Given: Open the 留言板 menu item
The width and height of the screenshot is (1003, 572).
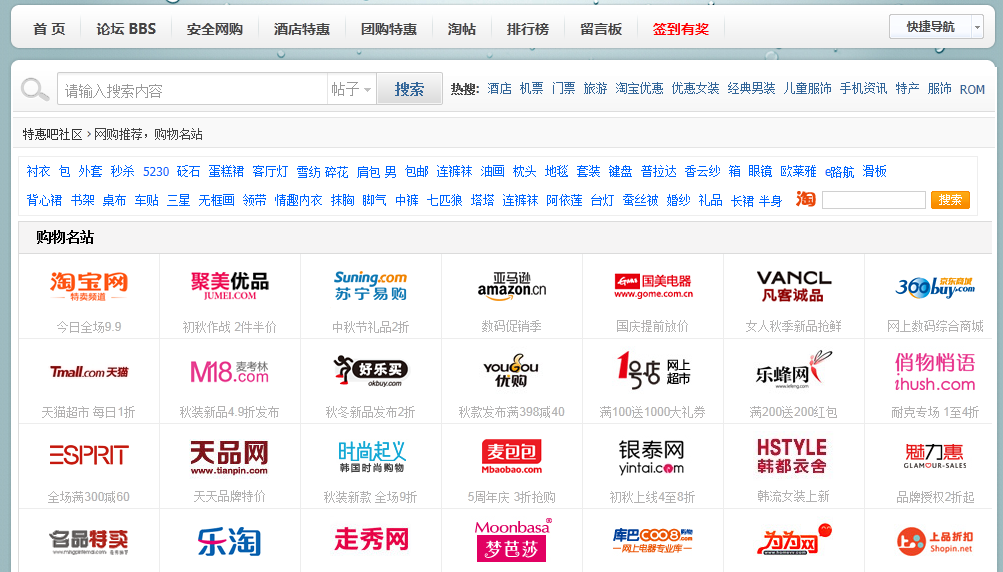Looking at the screenshot, I should [601, 29].
